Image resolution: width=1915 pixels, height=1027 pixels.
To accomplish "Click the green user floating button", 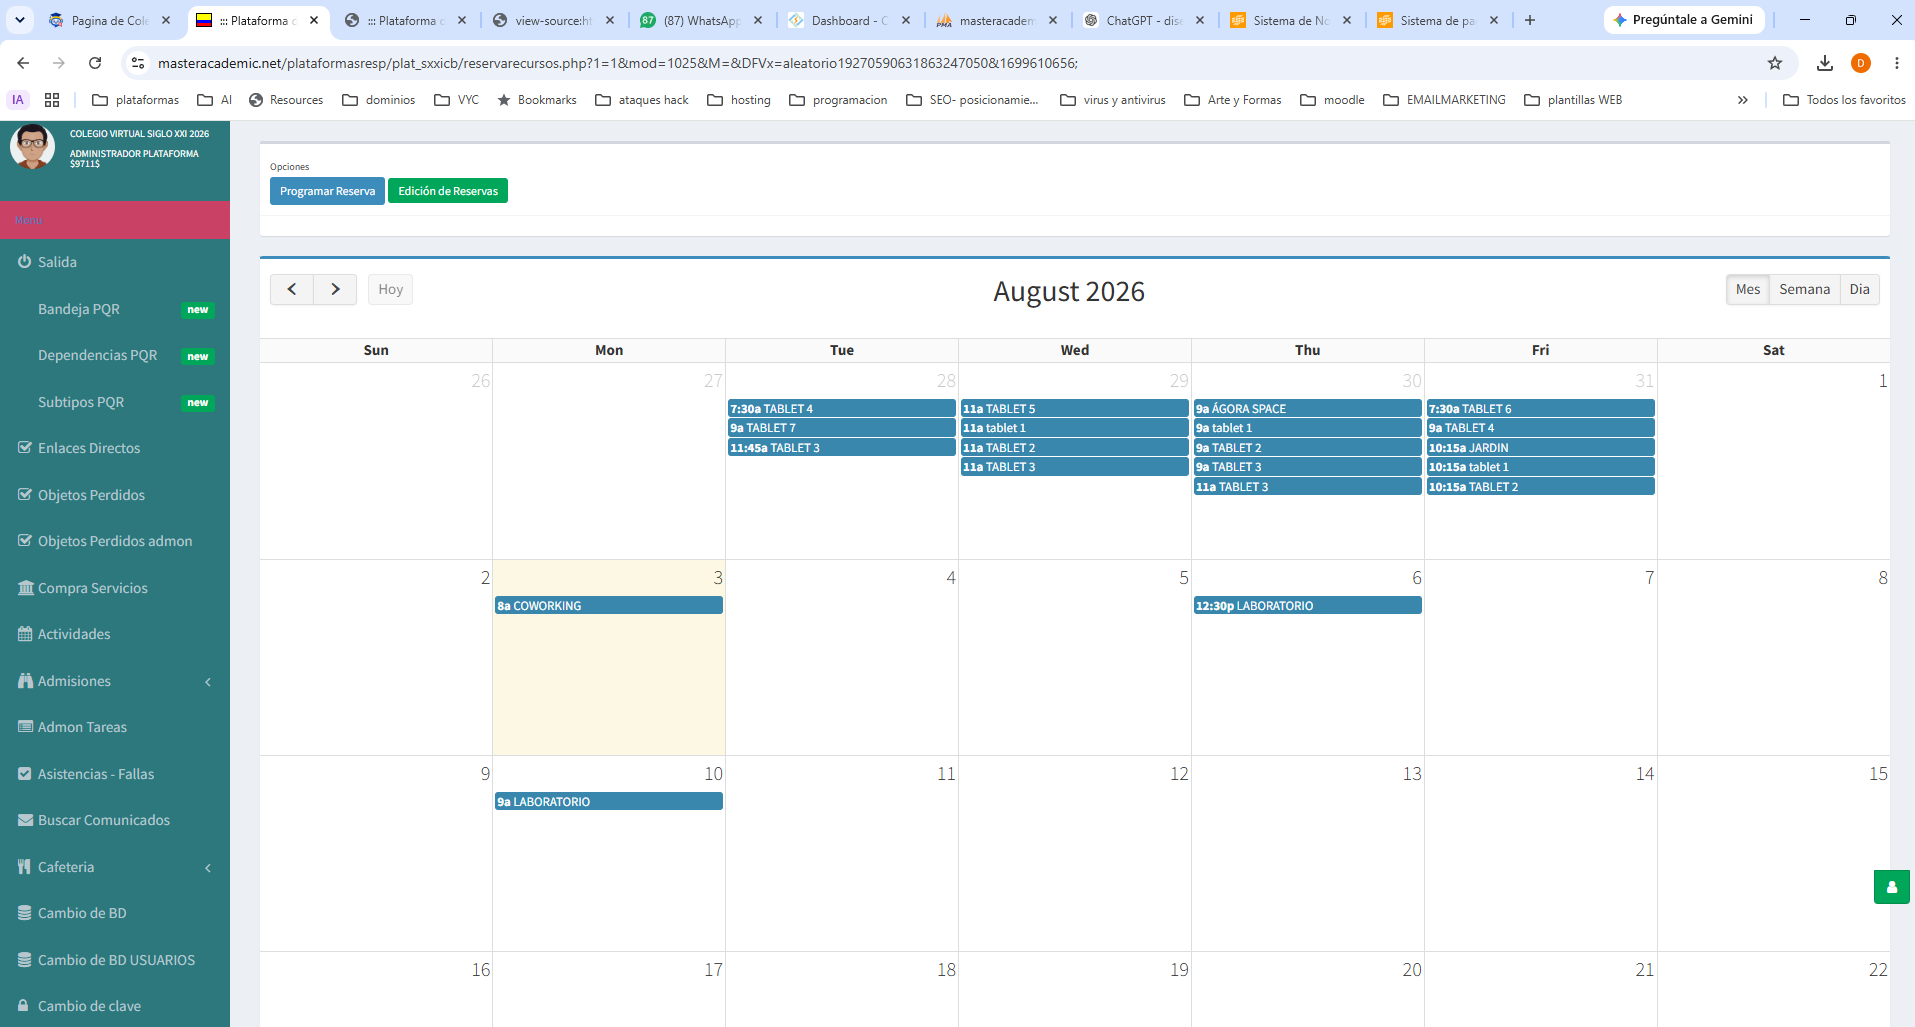I will [1891, 887].
